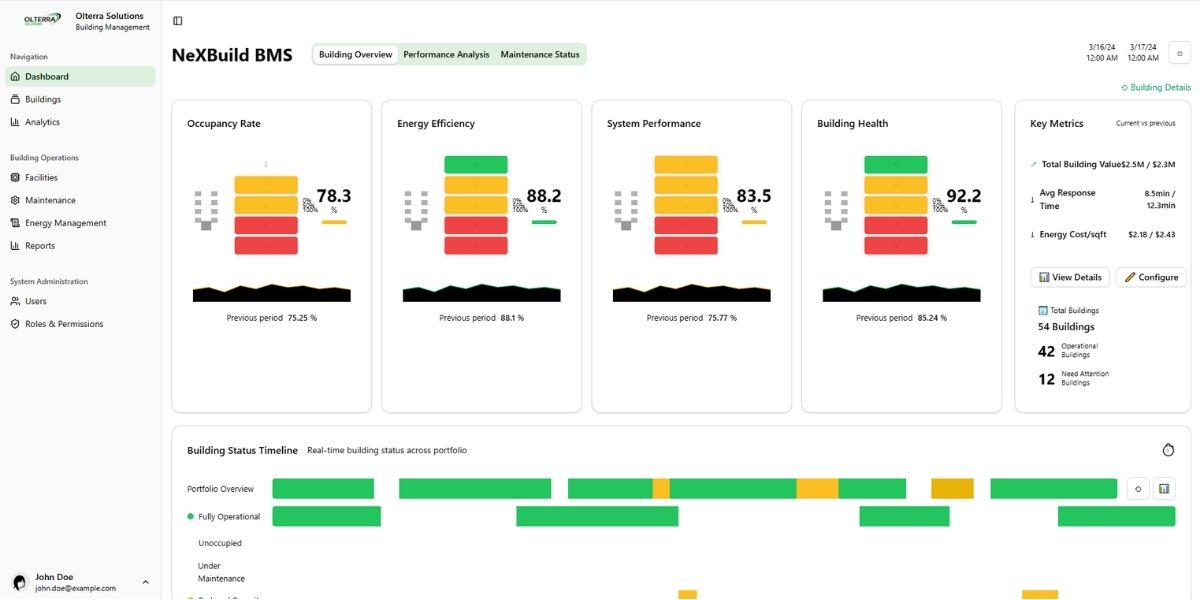The image size is (1200, 600).
Task: Click the top green Building Health gauge segment
Action: pyautogui.click(x=896, y=165)
